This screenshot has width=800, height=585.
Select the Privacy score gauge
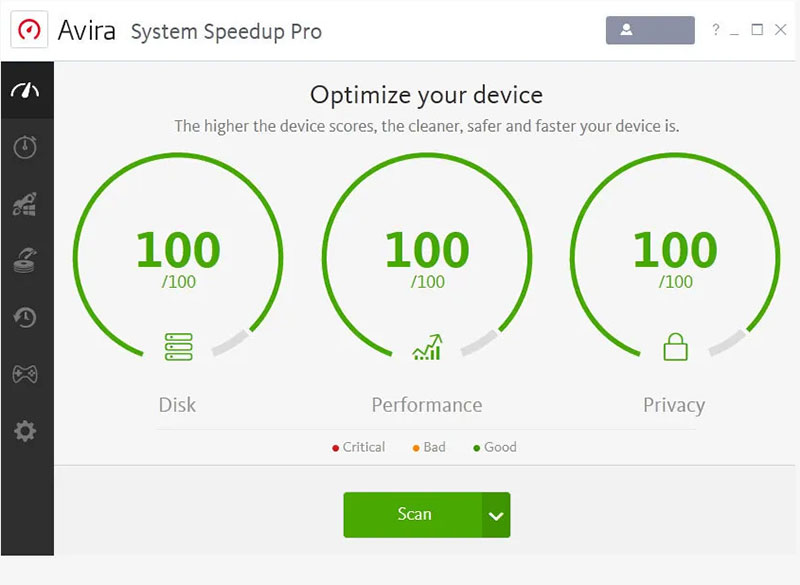coord(675,258)
